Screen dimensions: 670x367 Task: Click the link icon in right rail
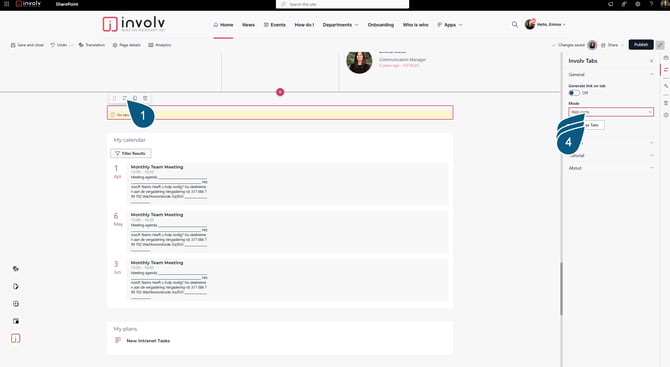[x=666, y=86]
